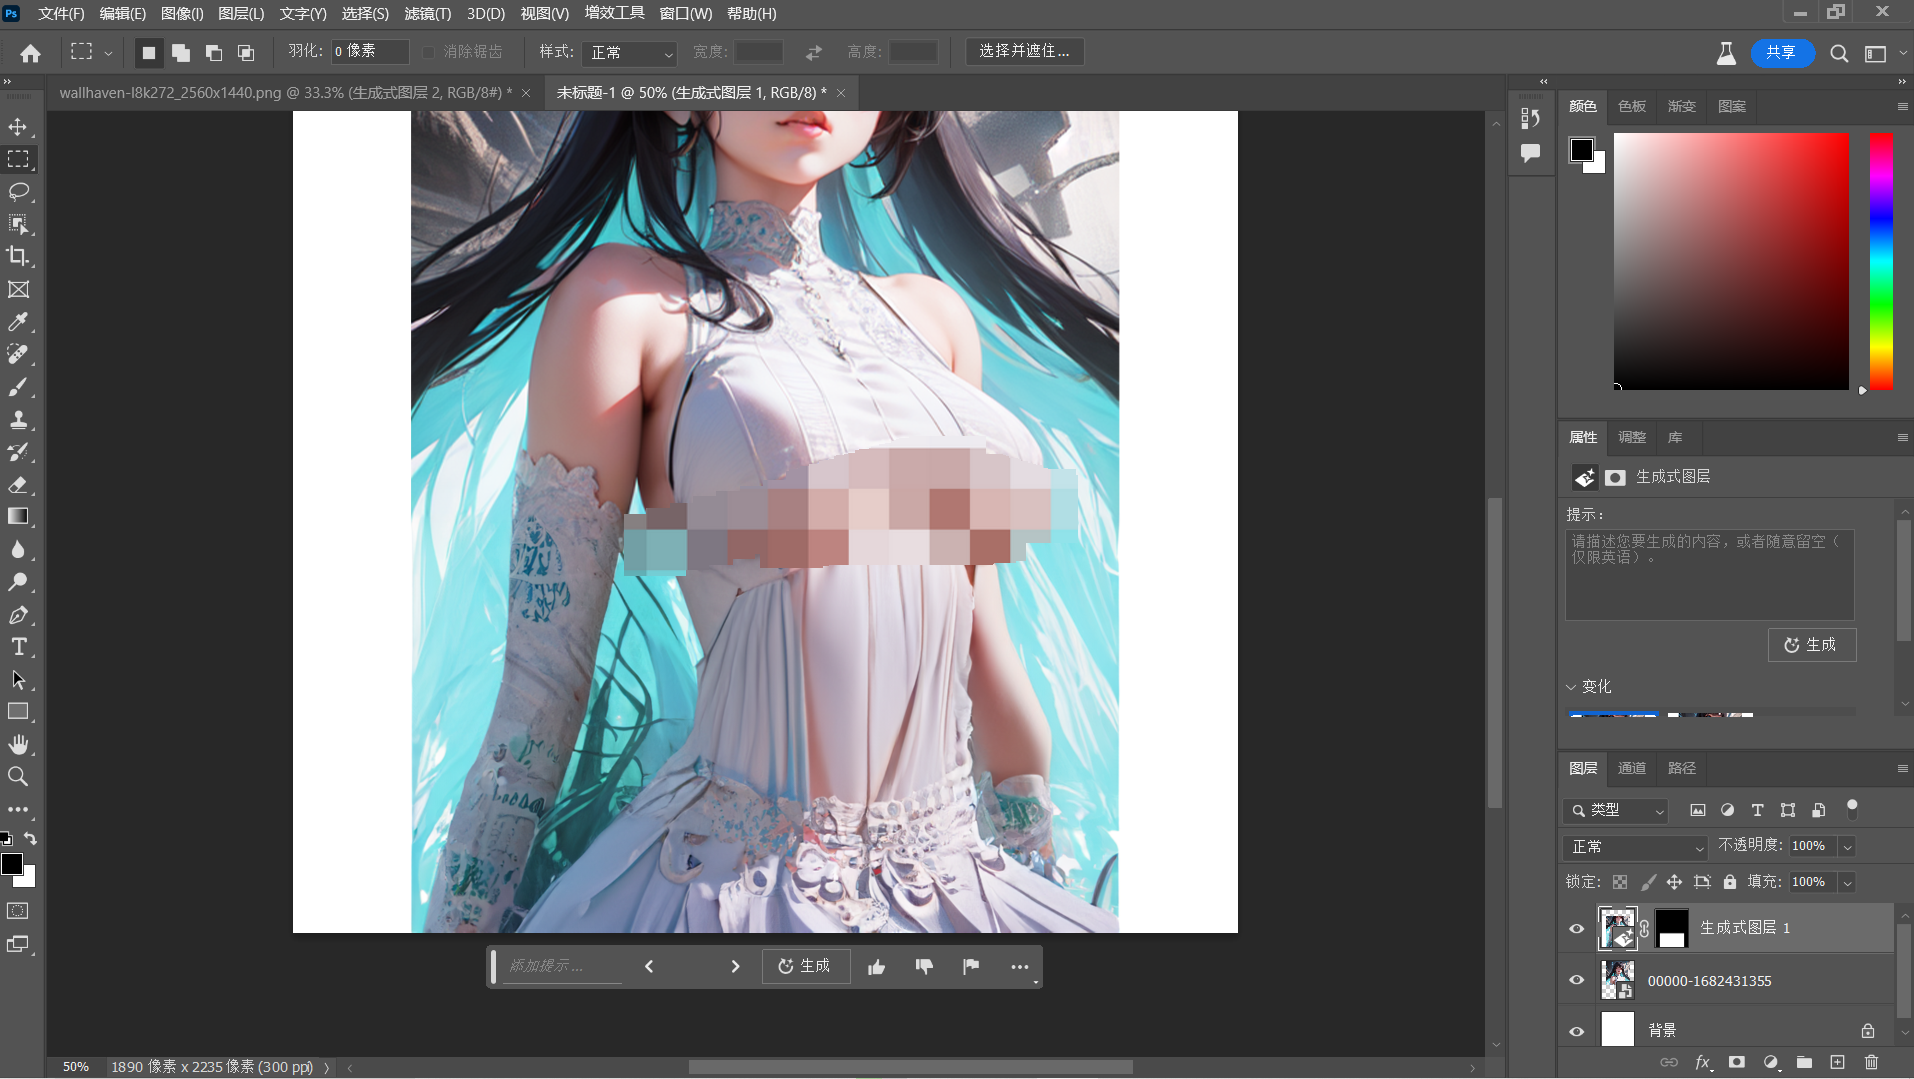The height and width of the screenshot is (1079, 1914).
Task: Open the 图层(L) menu
Action: pos(241,13)
